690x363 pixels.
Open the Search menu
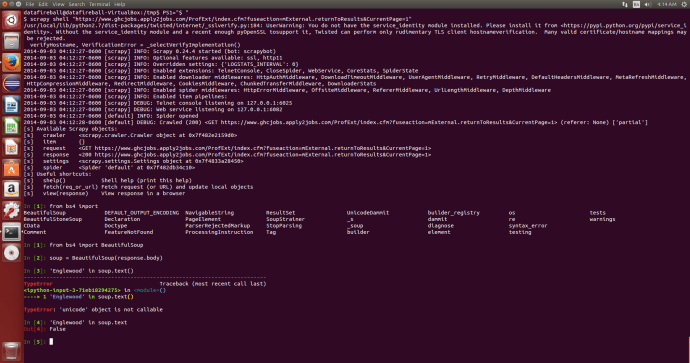point(77,4)
